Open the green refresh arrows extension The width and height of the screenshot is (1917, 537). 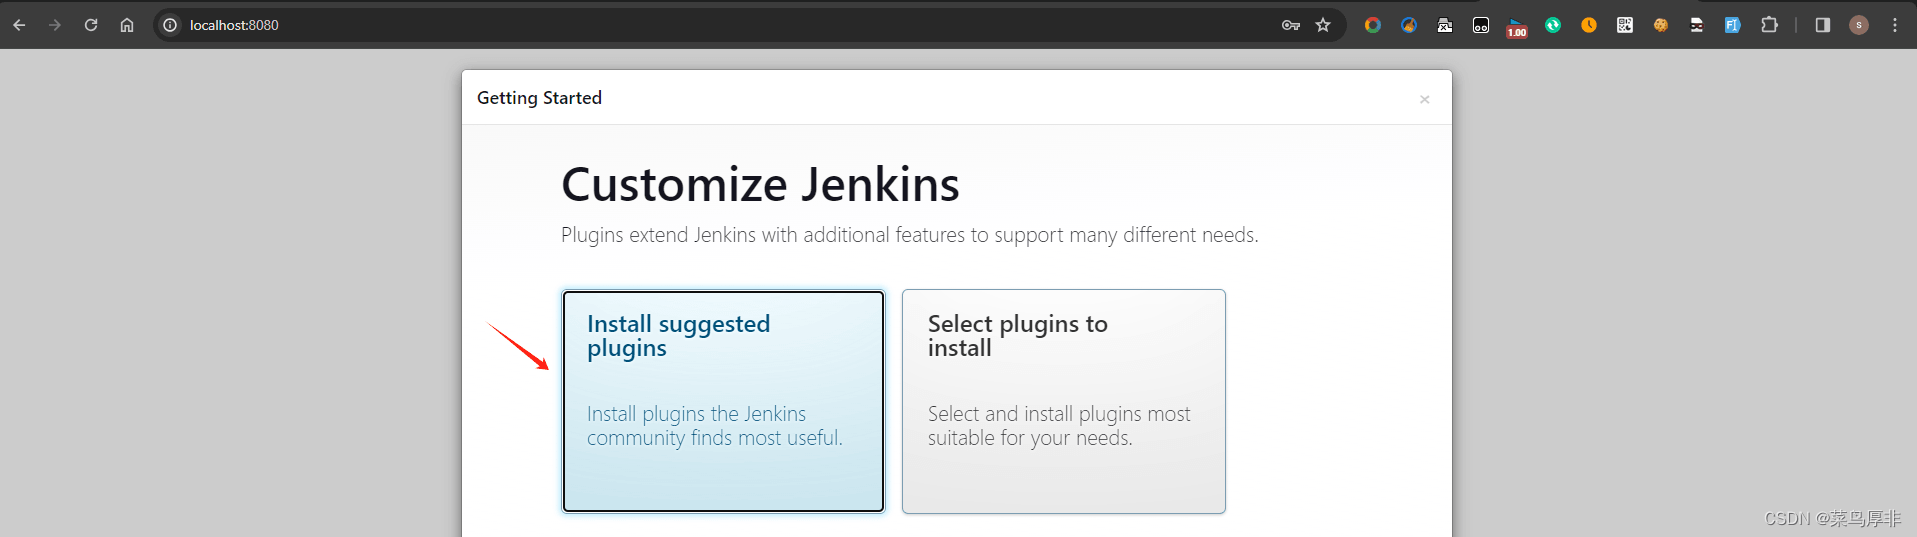coord(1553,25)
